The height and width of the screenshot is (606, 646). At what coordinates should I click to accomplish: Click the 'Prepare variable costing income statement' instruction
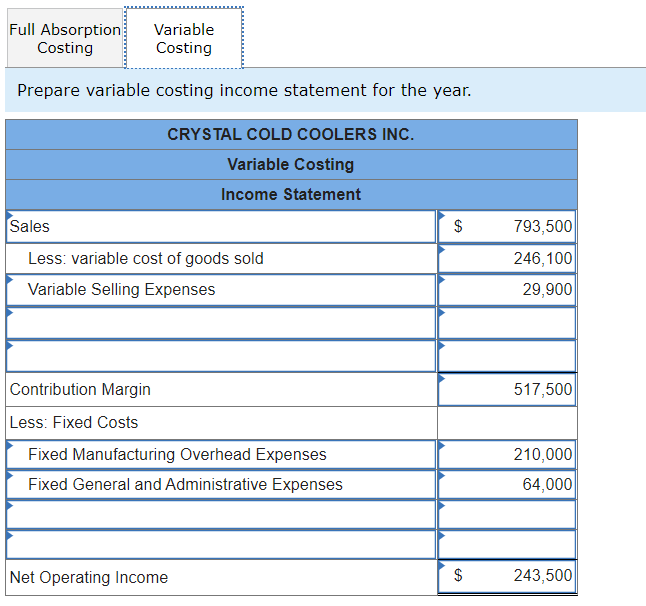(244, 90)
